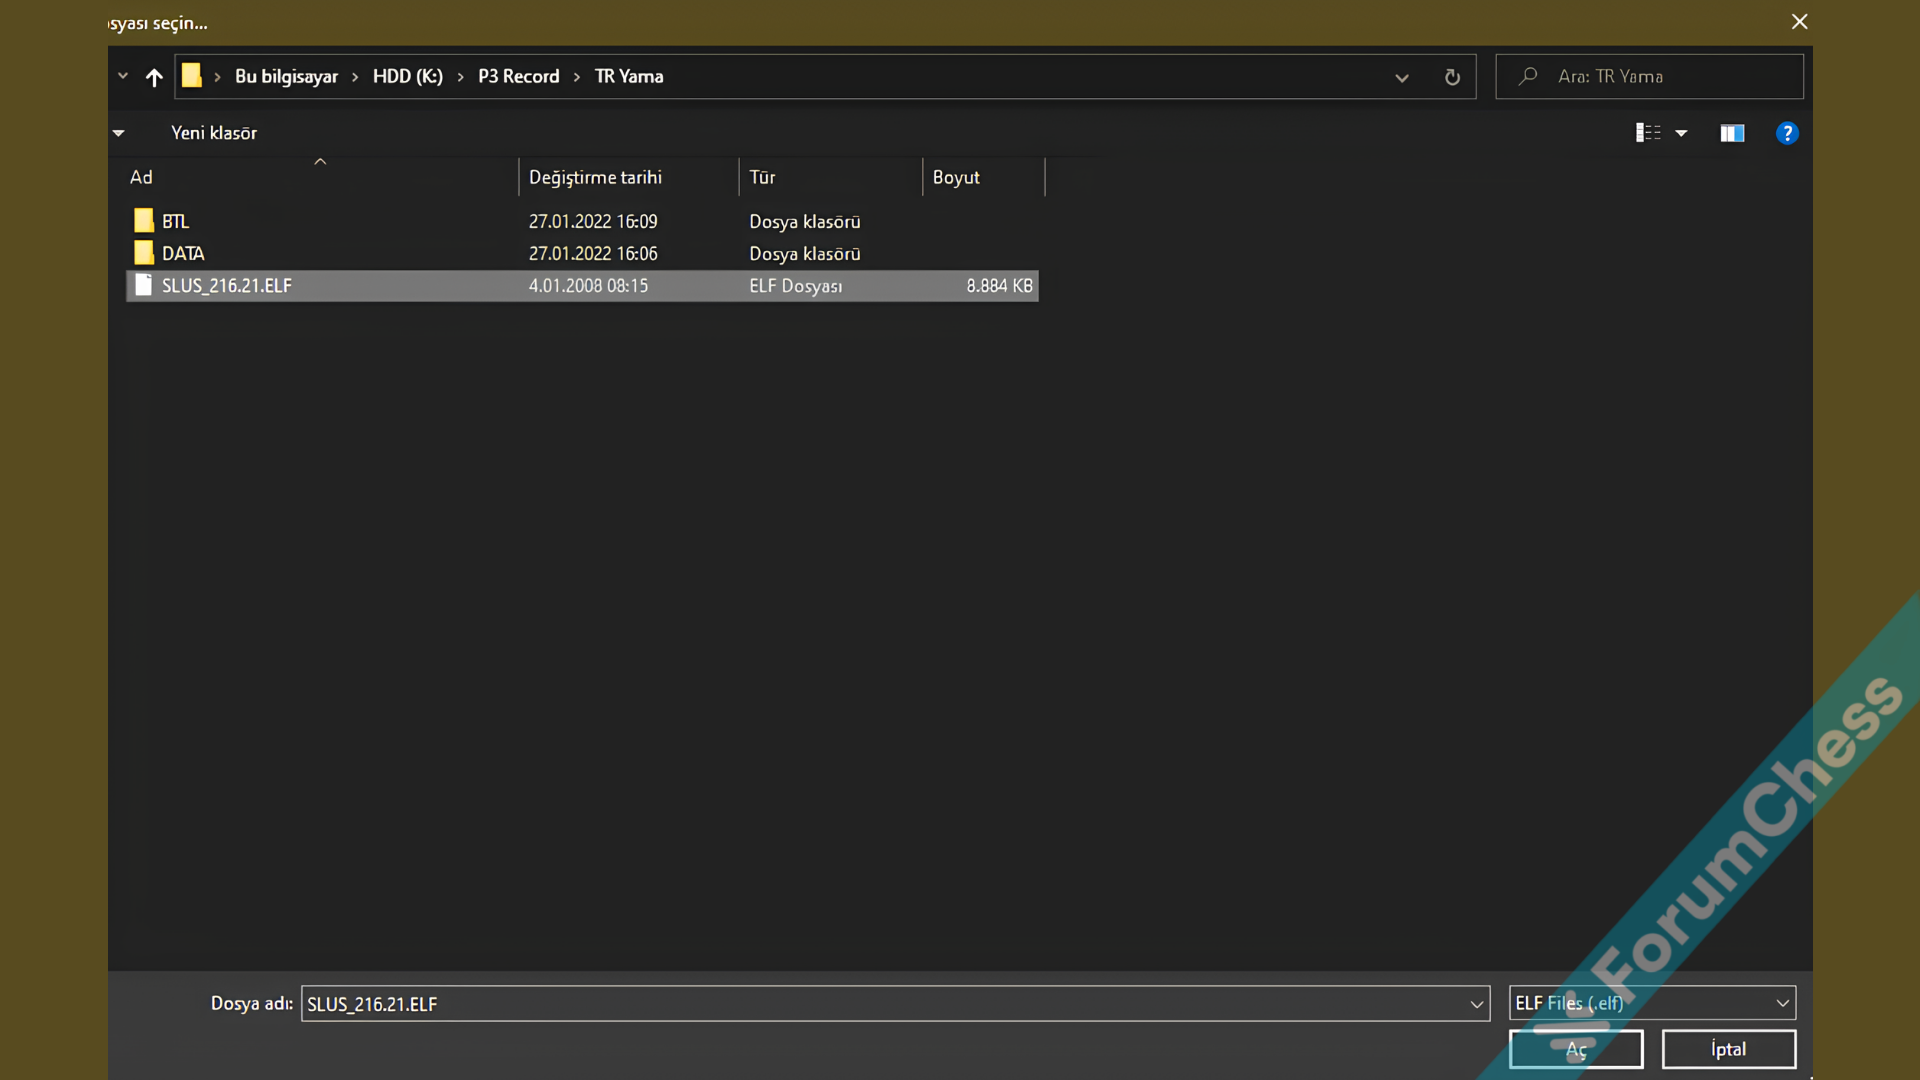Click the SLUS_216.21.ELF file icon

tap(144, 285)
